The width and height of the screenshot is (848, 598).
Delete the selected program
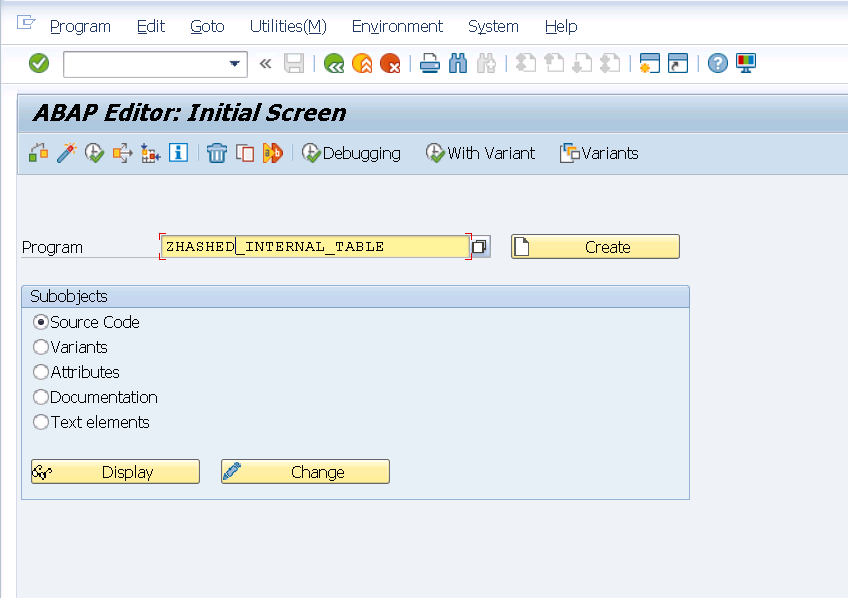pyautogui.click(x=218, y=152)
